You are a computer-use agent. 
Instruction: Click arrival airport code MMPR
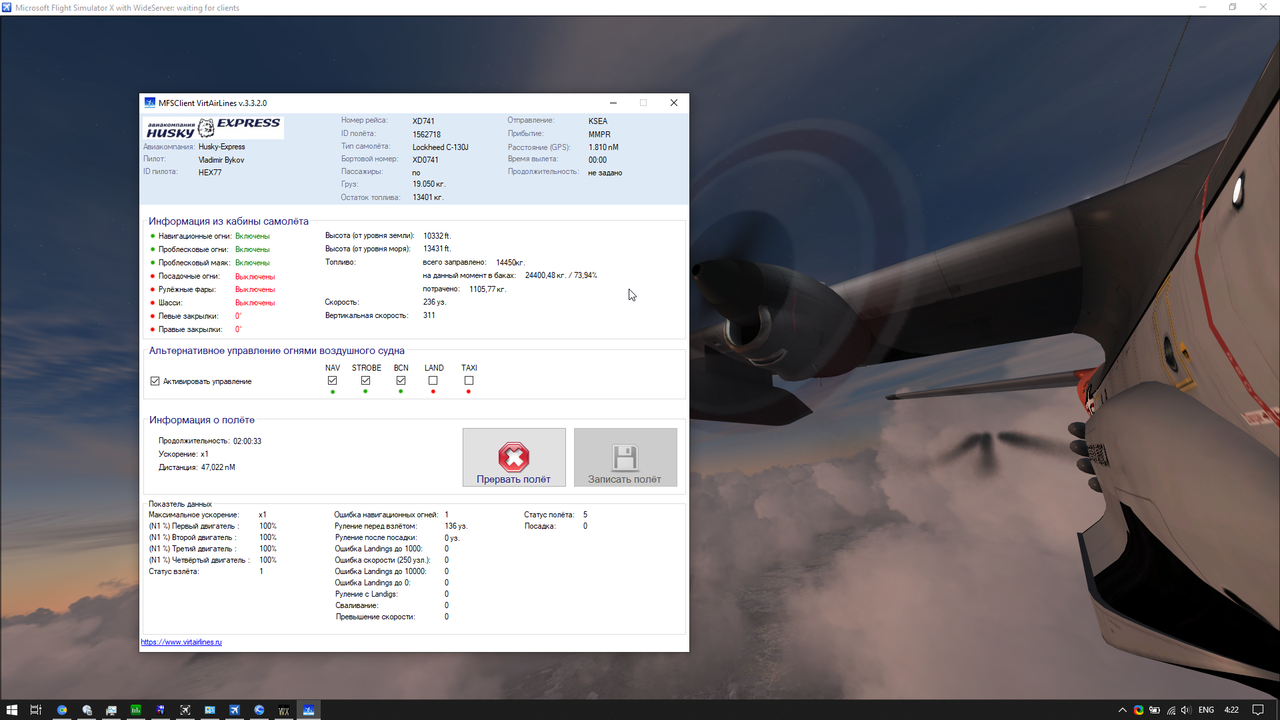[x=599, y=134]
